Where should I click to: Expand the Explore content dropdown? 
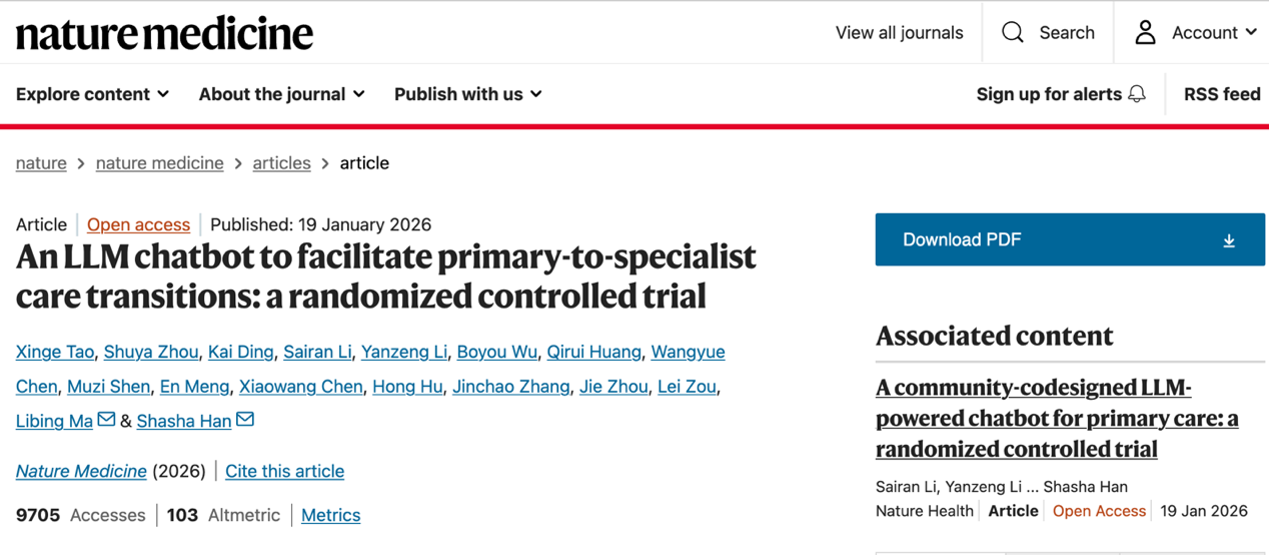pos(93,94)
